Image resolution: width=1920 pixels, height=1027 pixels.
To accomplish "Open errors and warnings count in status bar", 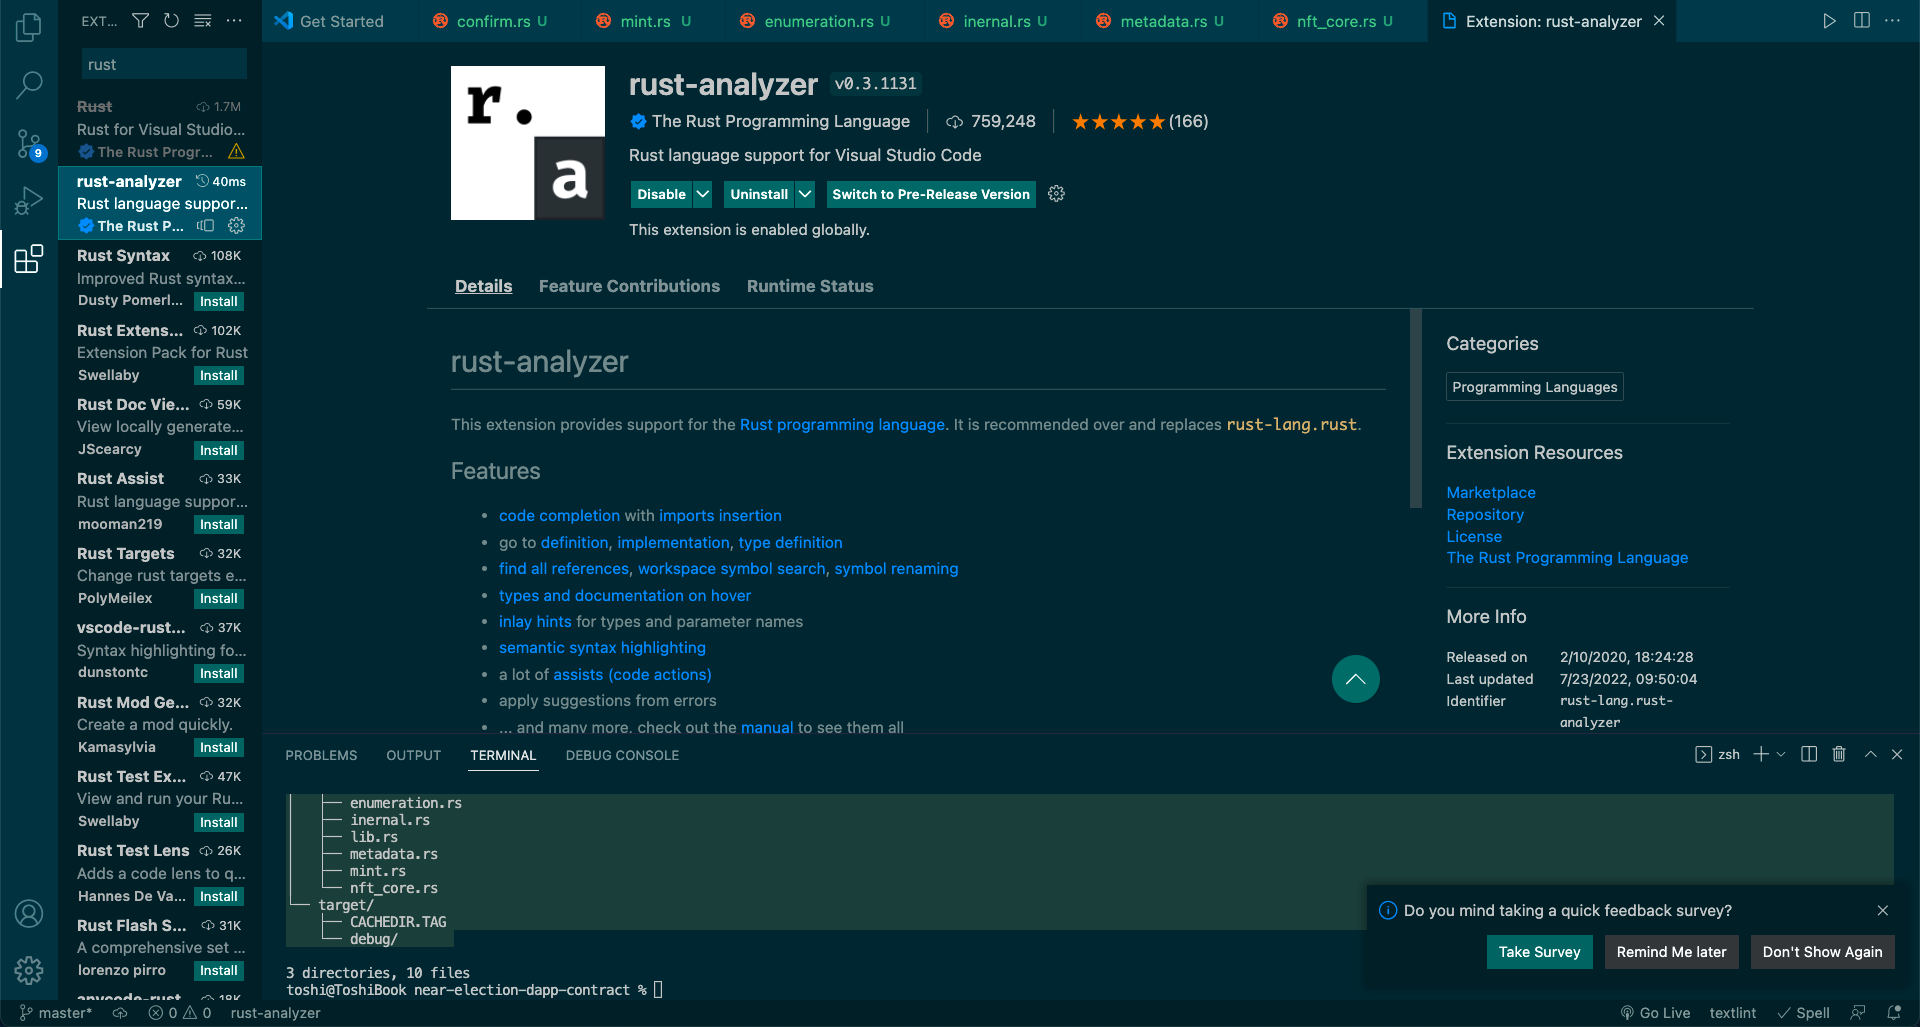I will (180, 1013).
